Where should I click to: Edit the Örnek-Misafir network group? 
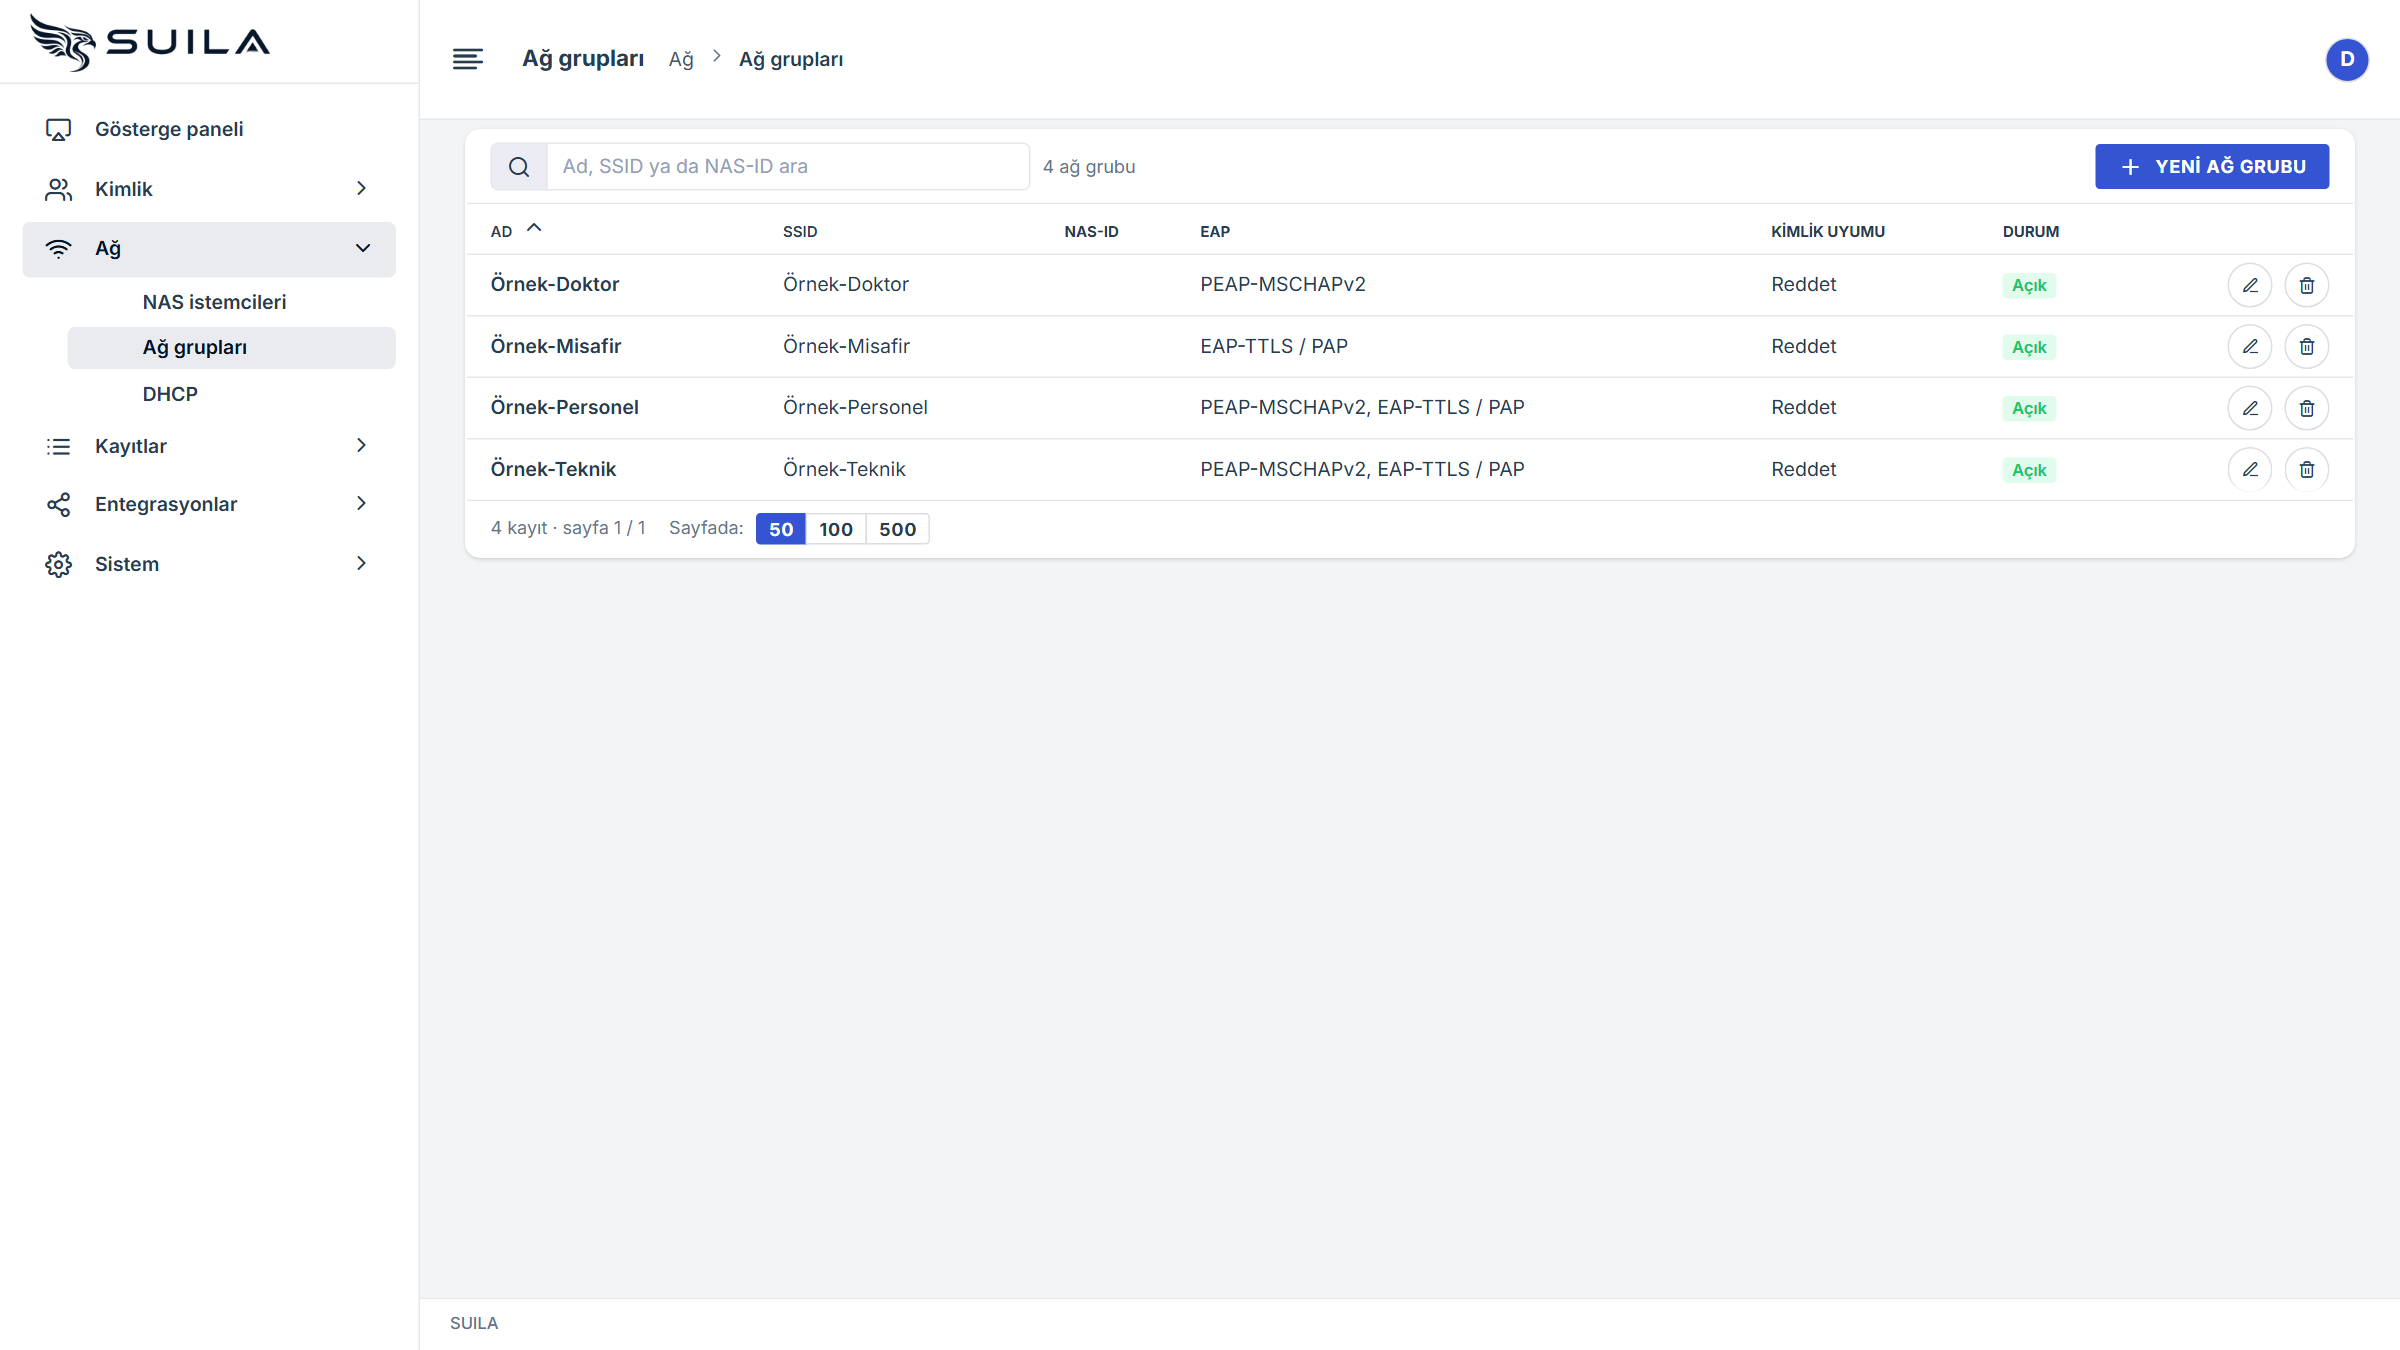[2249, 347]
